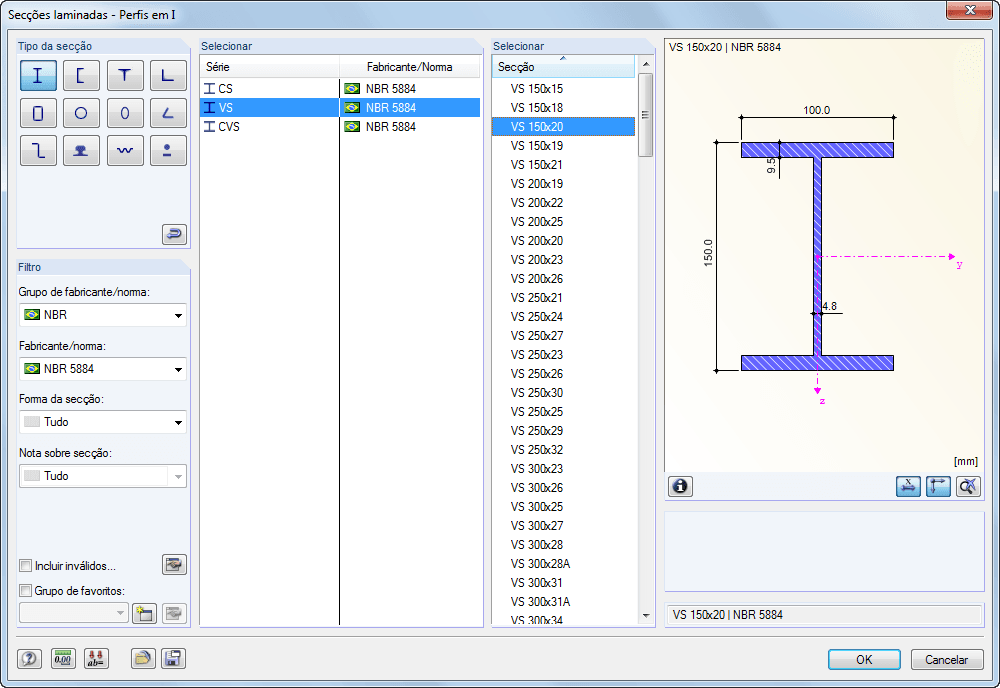Image resolution: width=1000 pixels, height=688 pixels.
Task: Select section VS 300x23
Action: (564, 469)
